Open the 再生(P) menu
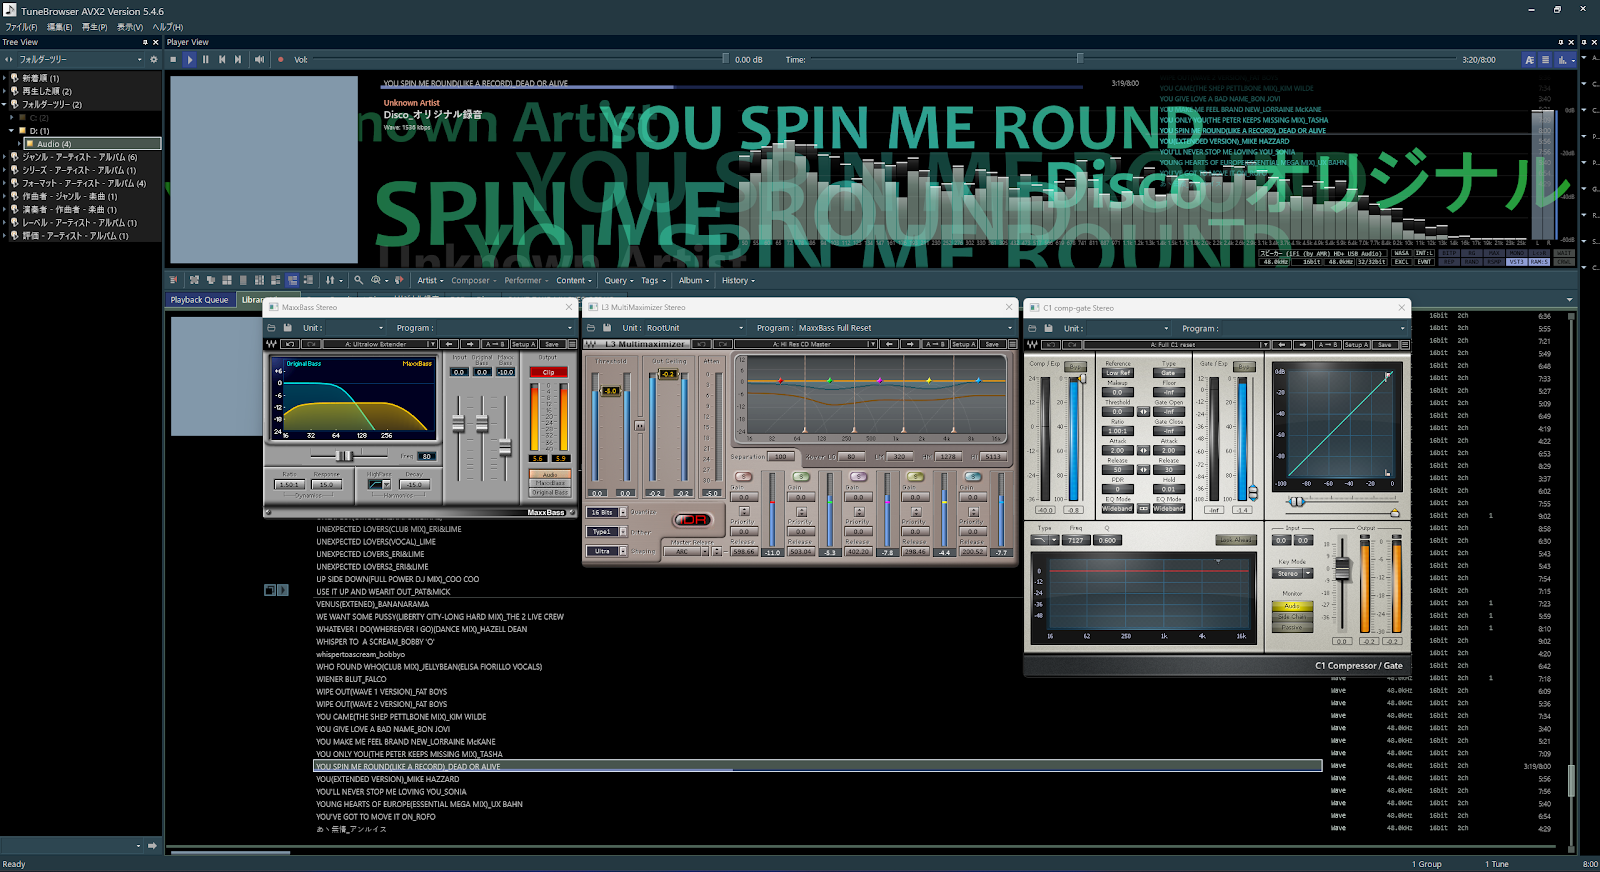Image resolution: width=1600 pixels, height=872 pixels. click(95, 27)
